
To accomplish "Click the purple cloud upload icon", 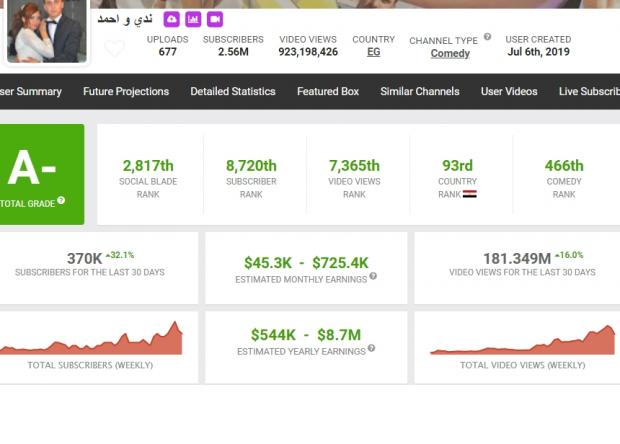I will pyautogui.click(x=172, y=19).
